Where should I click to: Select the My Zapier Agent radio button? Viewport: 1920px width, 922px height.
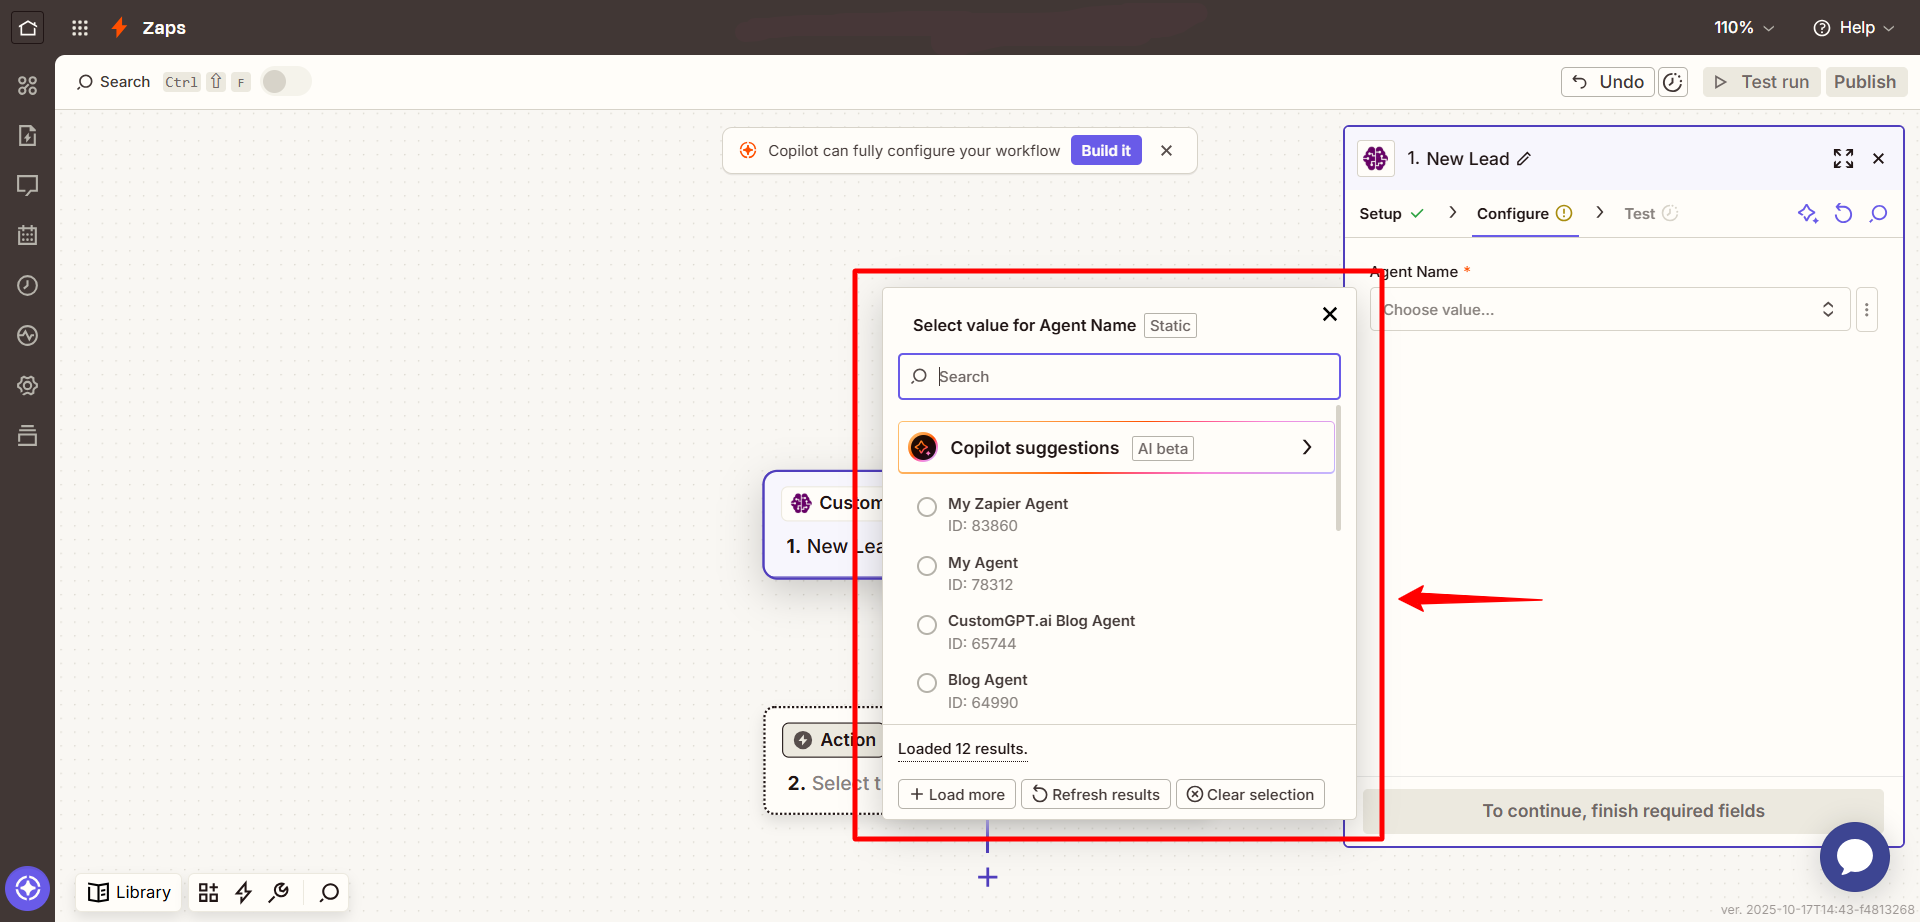pyautogui.click(x=927, y=507)
